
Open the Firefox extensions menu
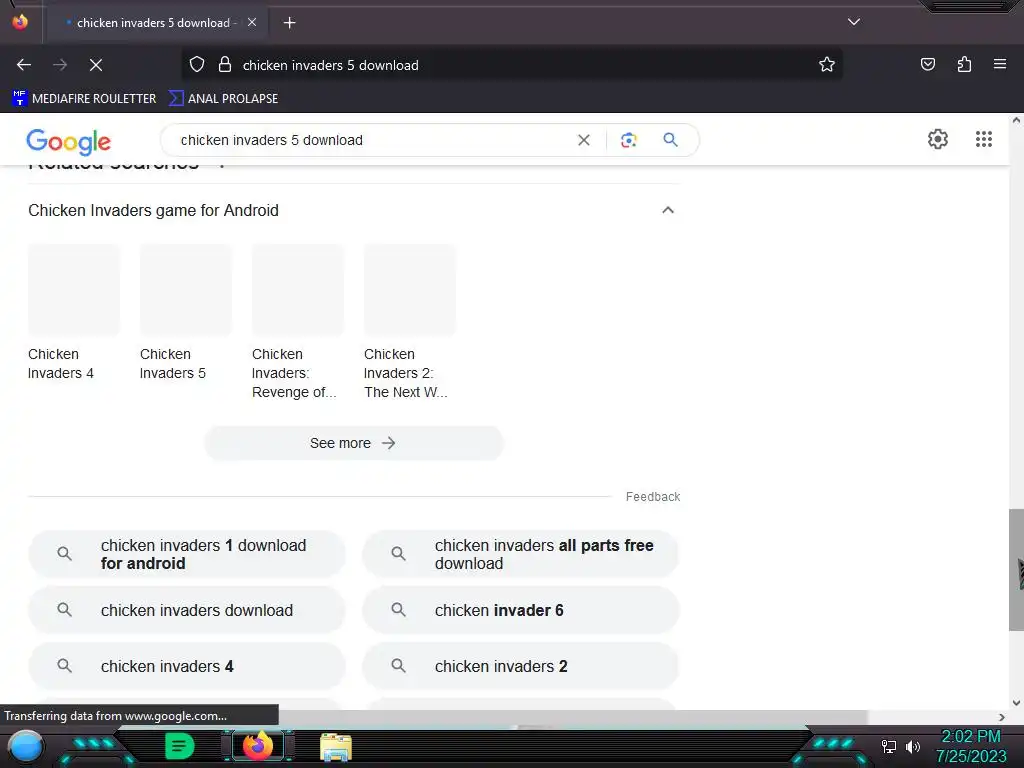(x=964, y=64)
